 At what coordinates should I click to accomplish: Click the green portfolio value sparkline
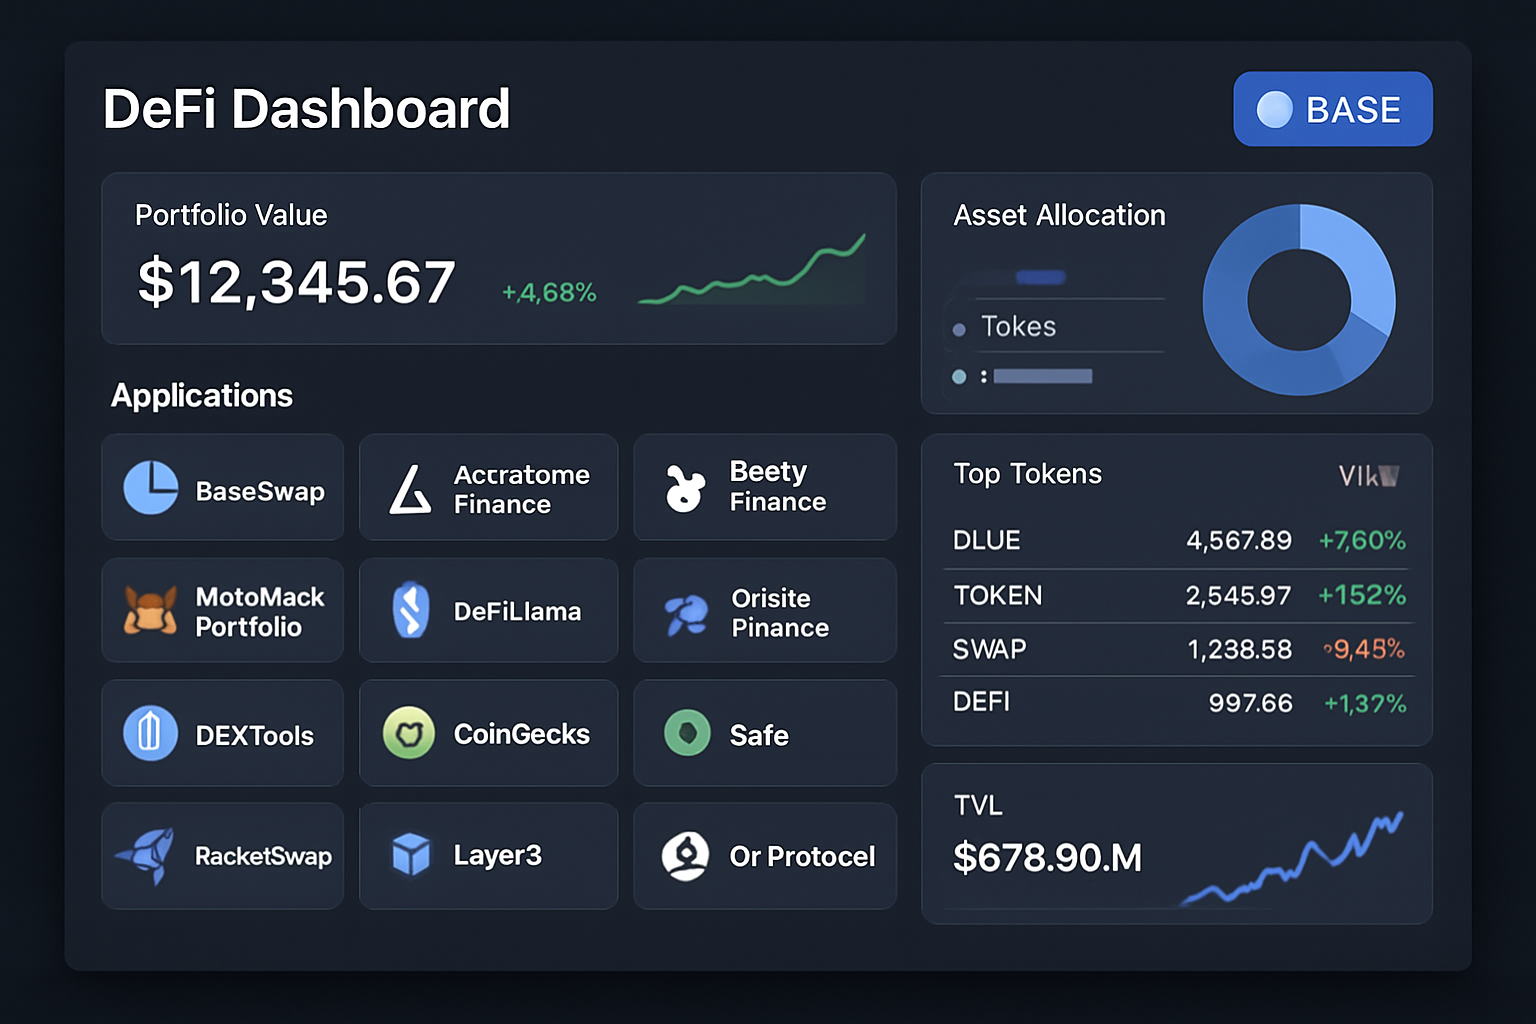pos(752,276)
